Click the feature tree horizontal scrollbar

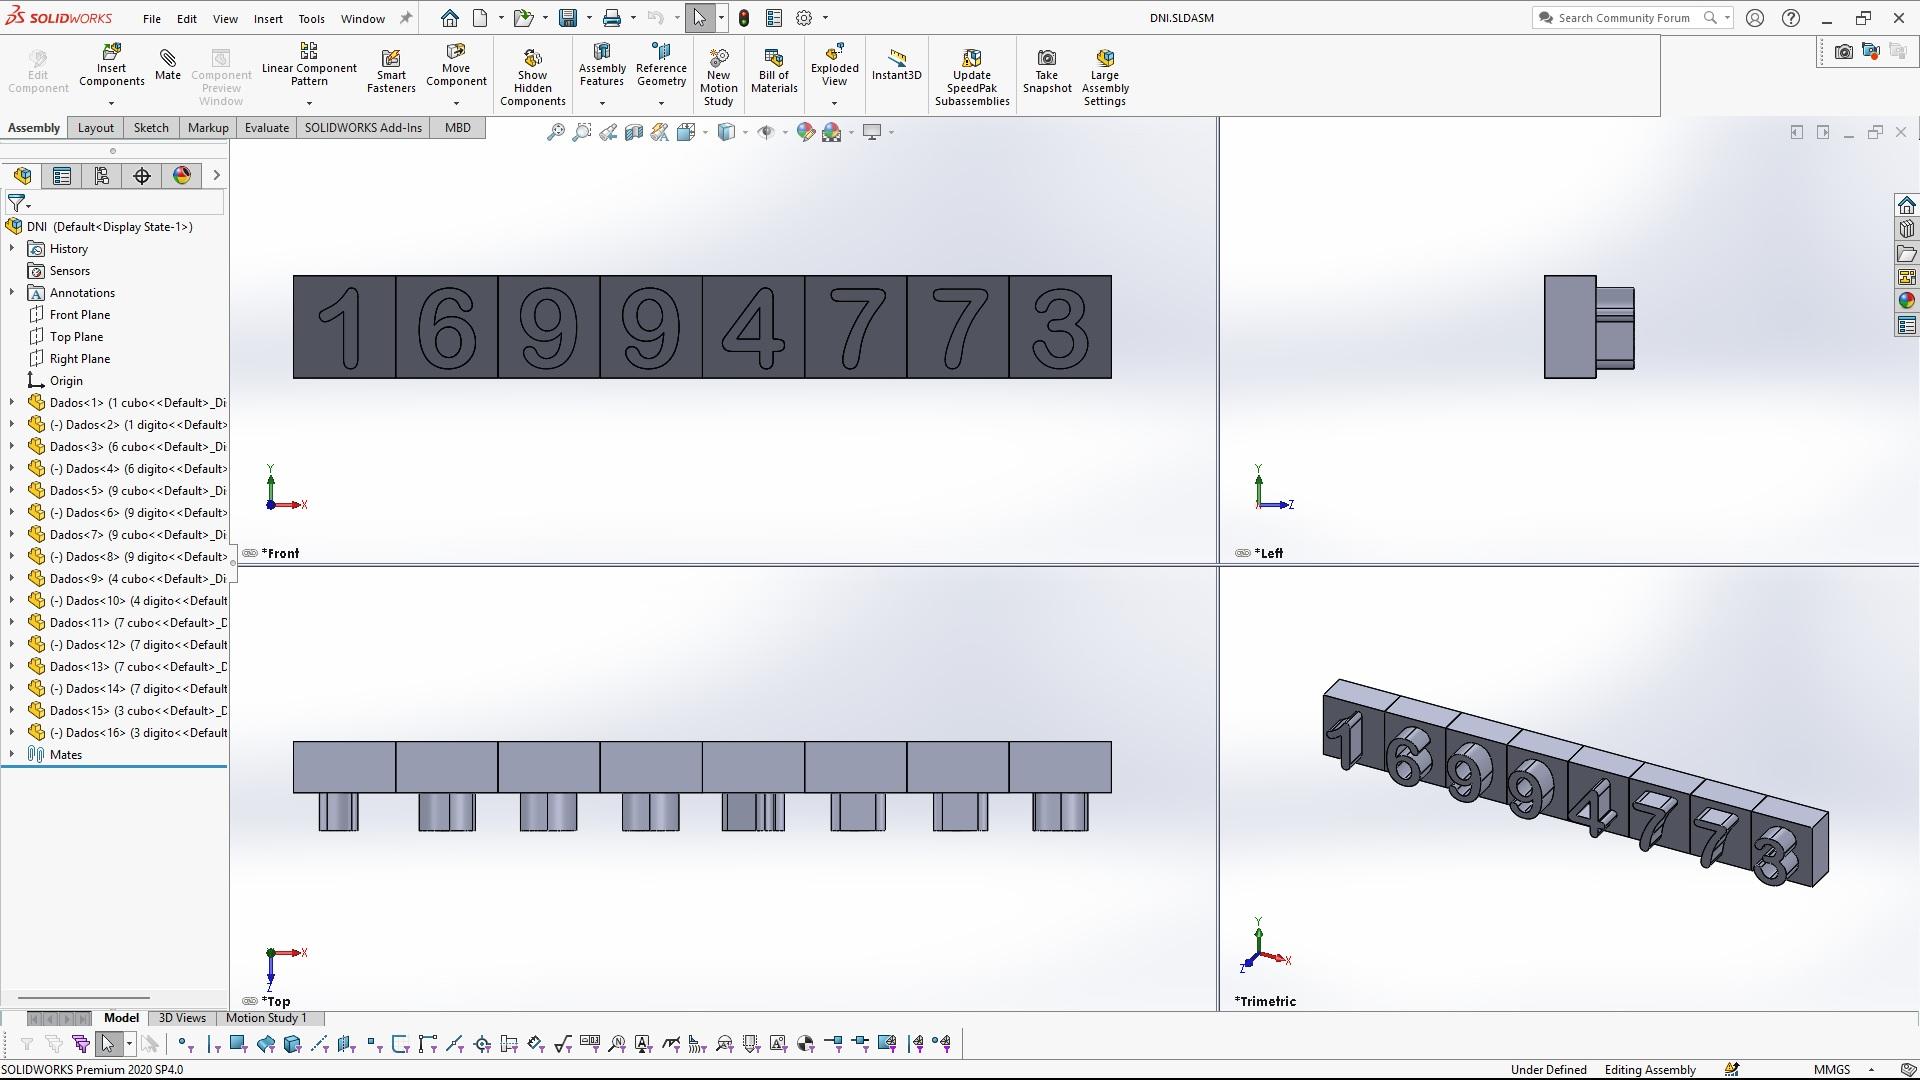[x=84, y=997]
